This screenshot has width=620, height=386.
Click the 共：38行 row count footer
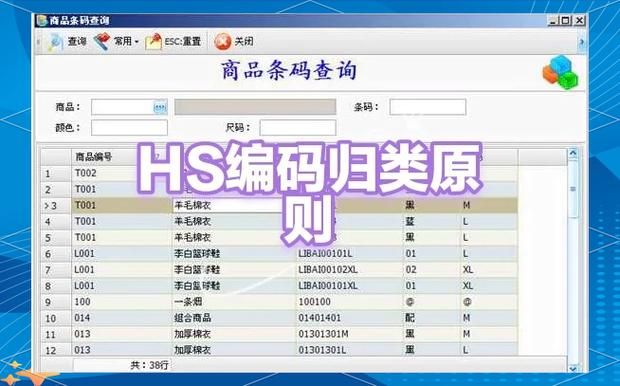pos(149,365)
